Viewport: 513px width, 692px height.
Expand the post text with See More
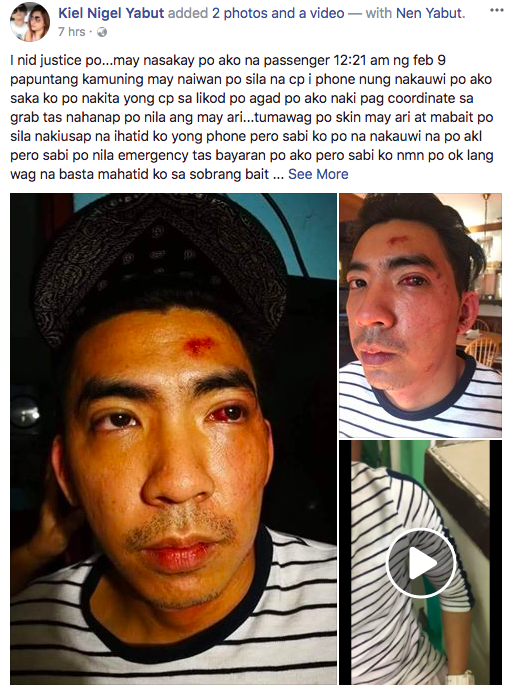318,174
